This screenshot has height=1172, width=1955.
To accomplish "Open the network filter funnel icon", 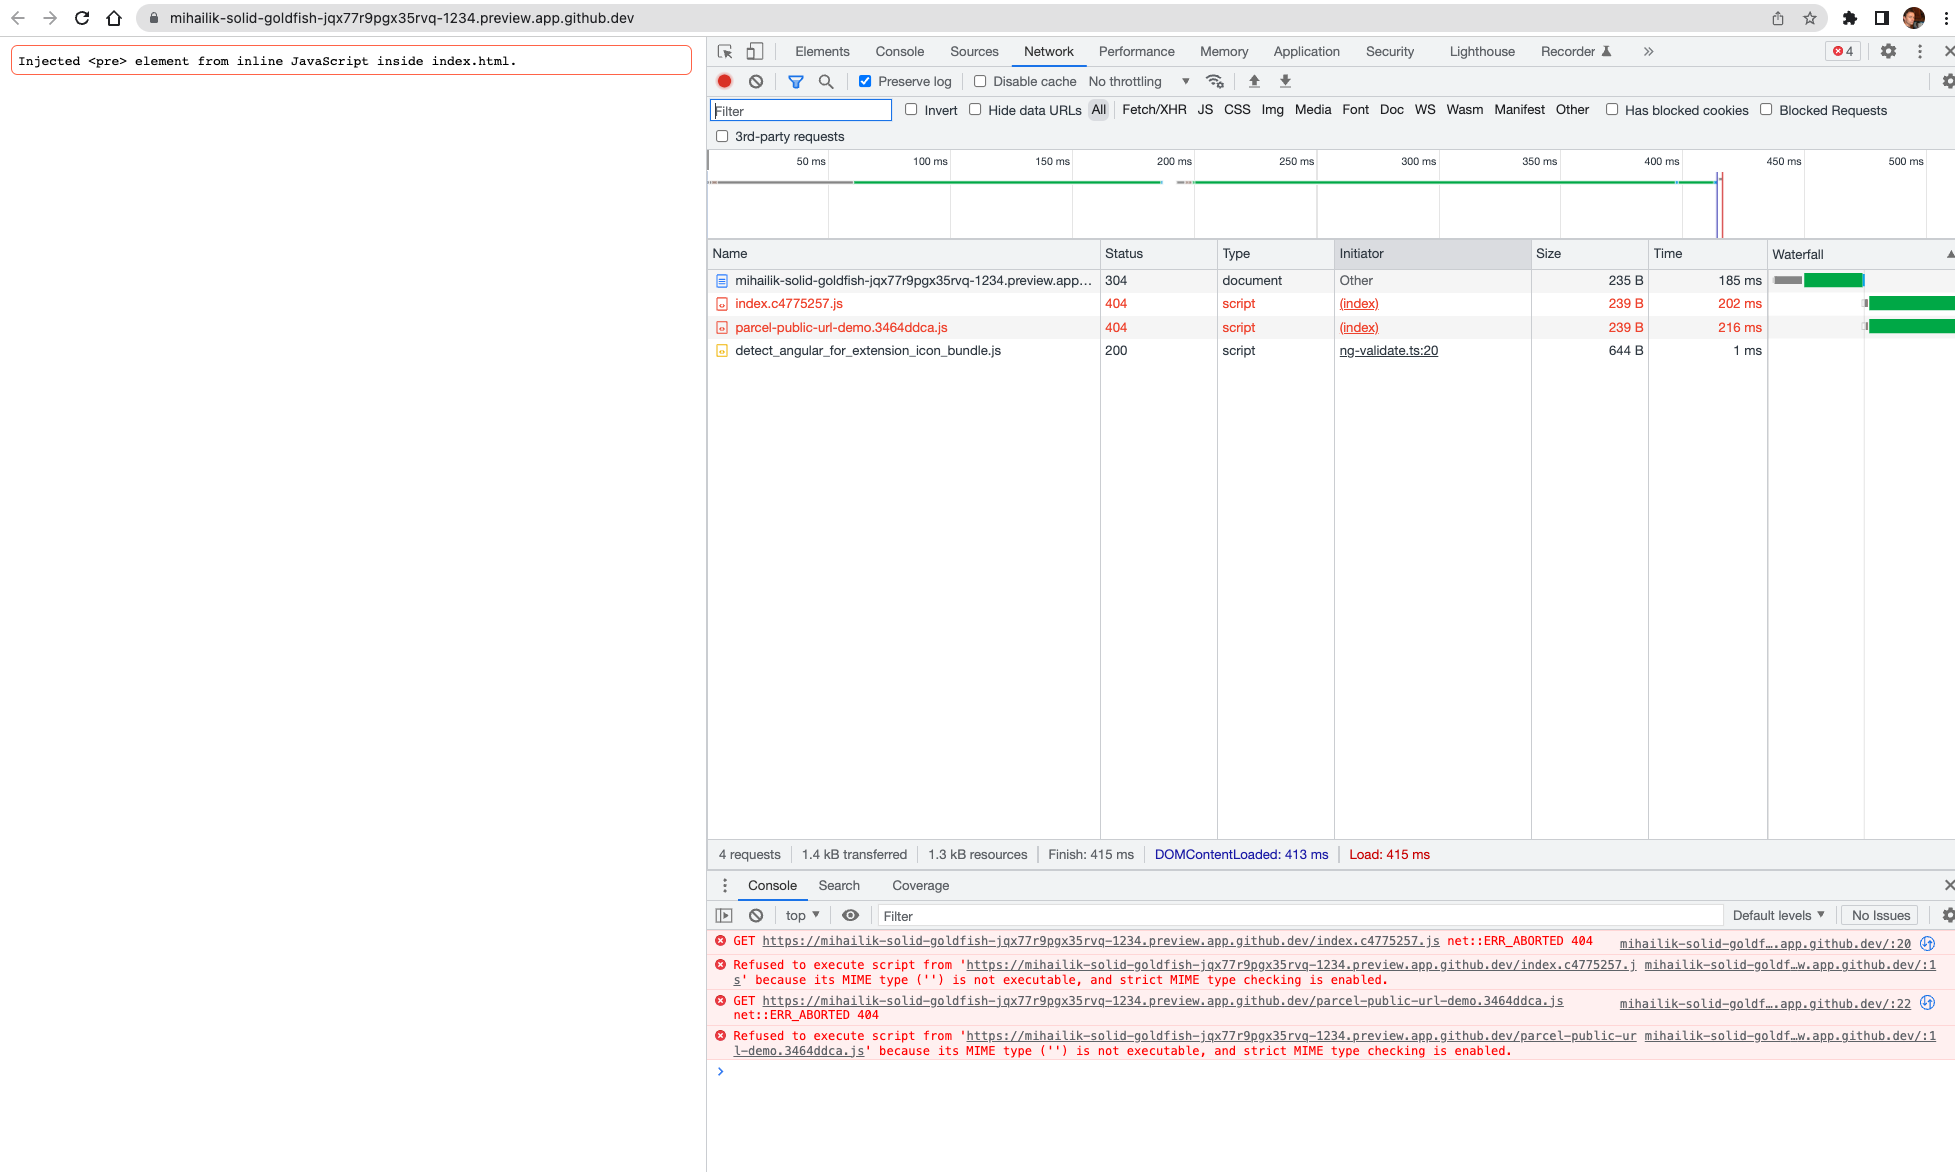I will [796, 81].
